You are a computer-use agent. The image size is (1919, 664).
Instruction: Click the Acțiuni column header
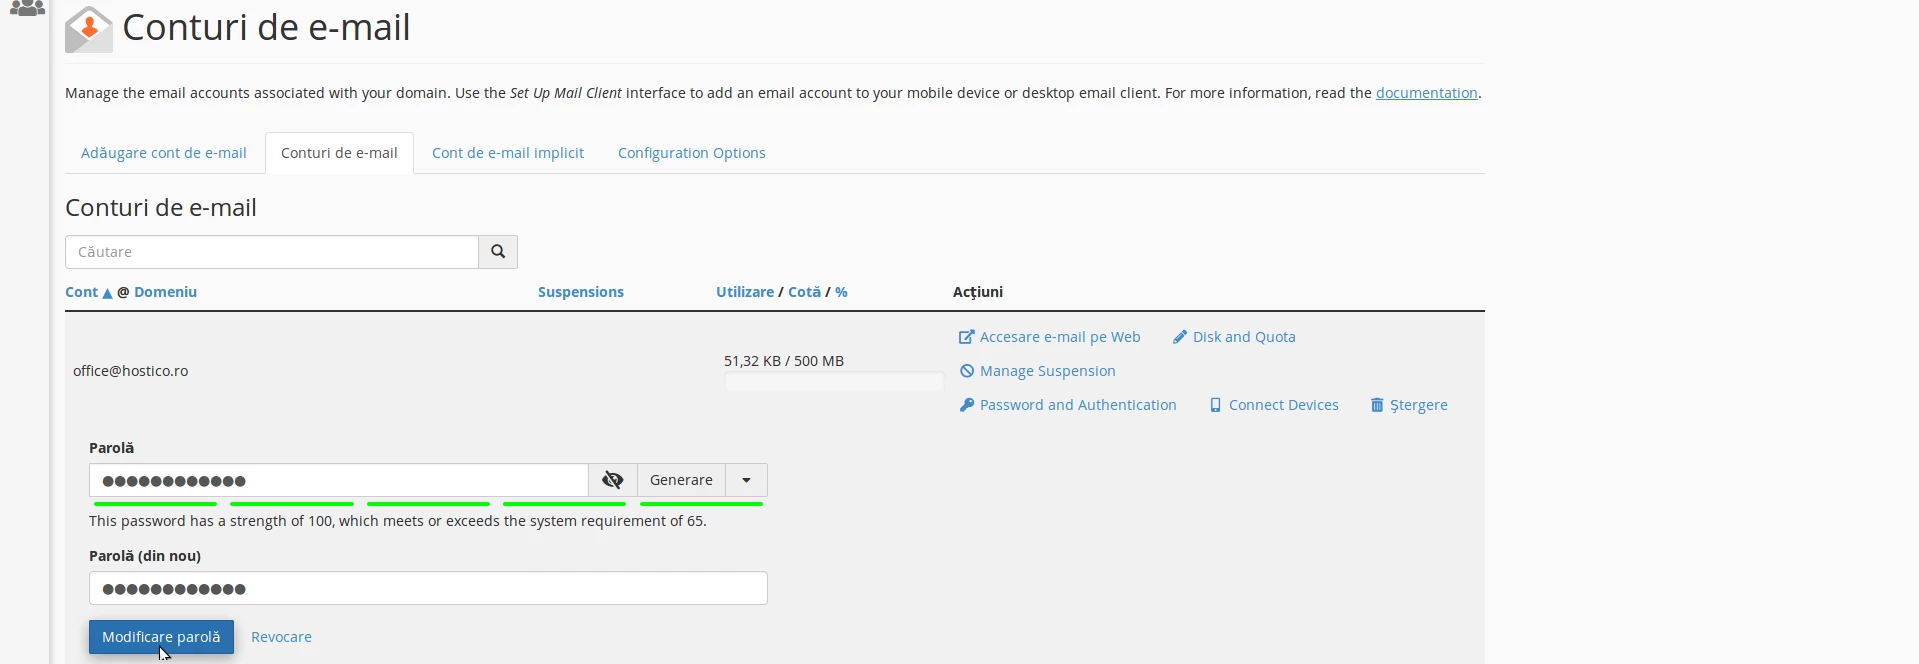(x=978, y=292)
